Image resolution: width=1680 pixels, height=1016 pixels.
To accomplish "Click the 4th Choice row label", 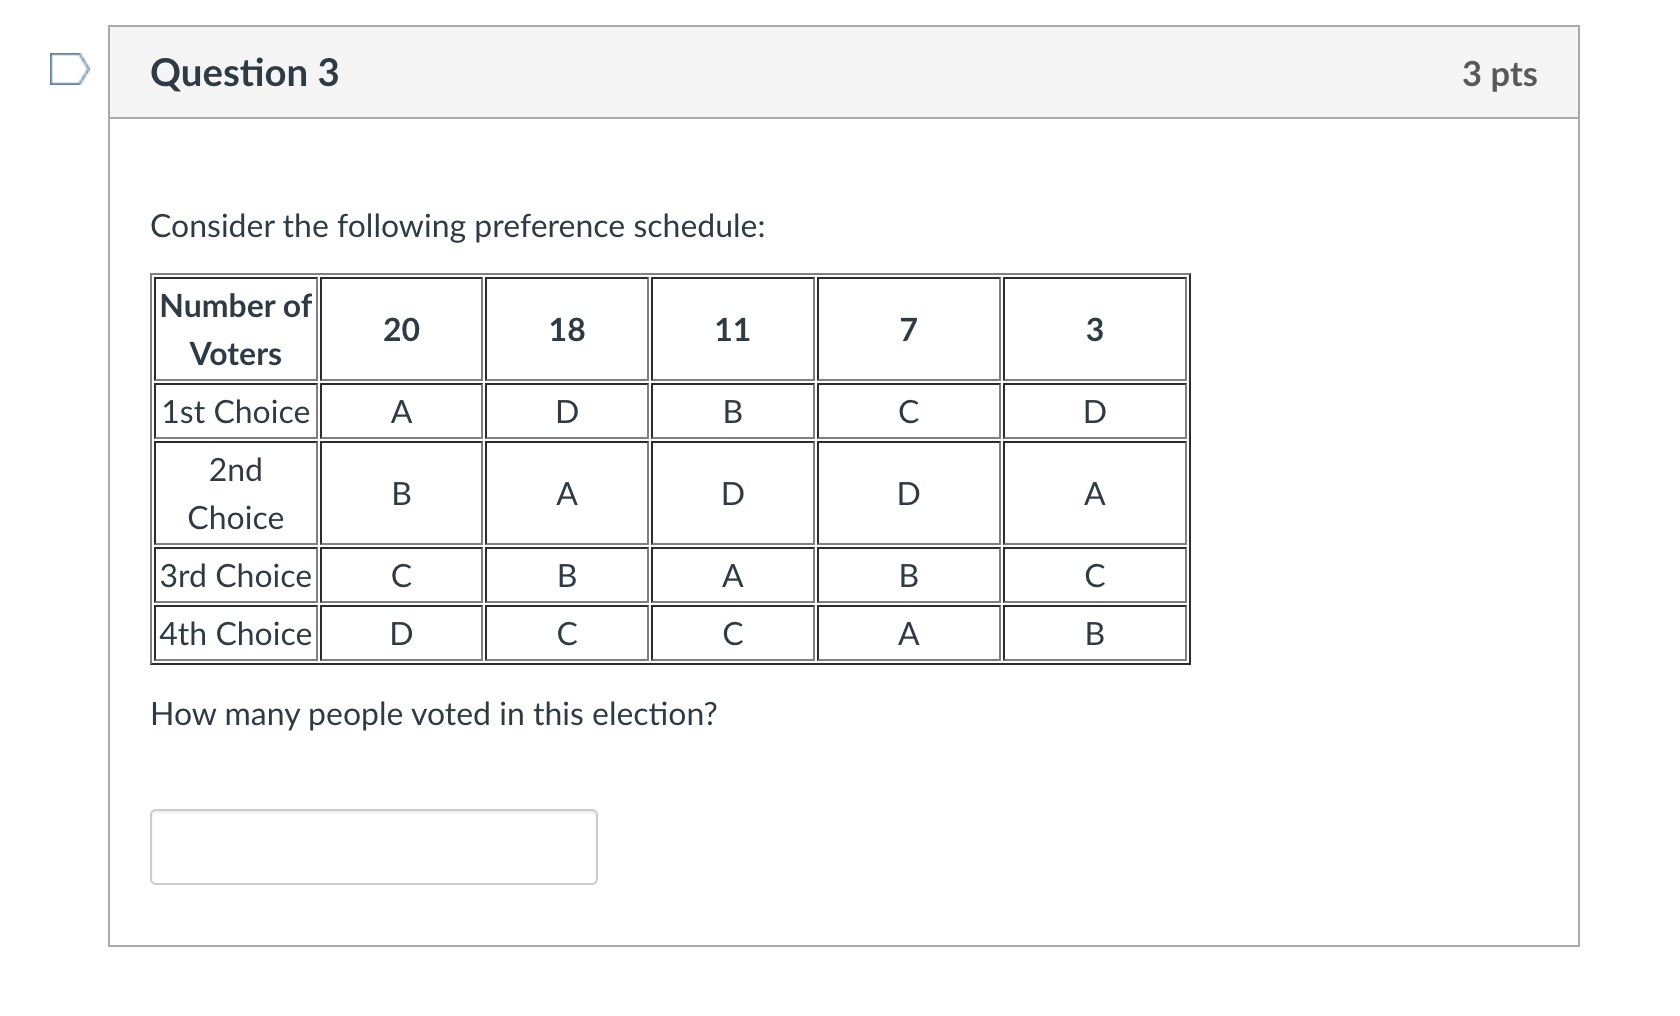I will click(236, 633).
